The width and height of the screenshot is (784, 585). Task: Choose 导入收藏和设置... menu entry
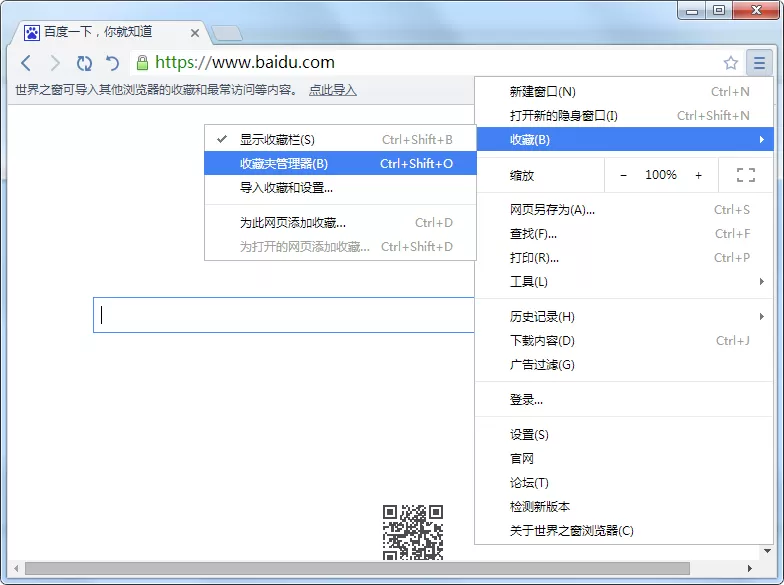(x=340, y=188)
